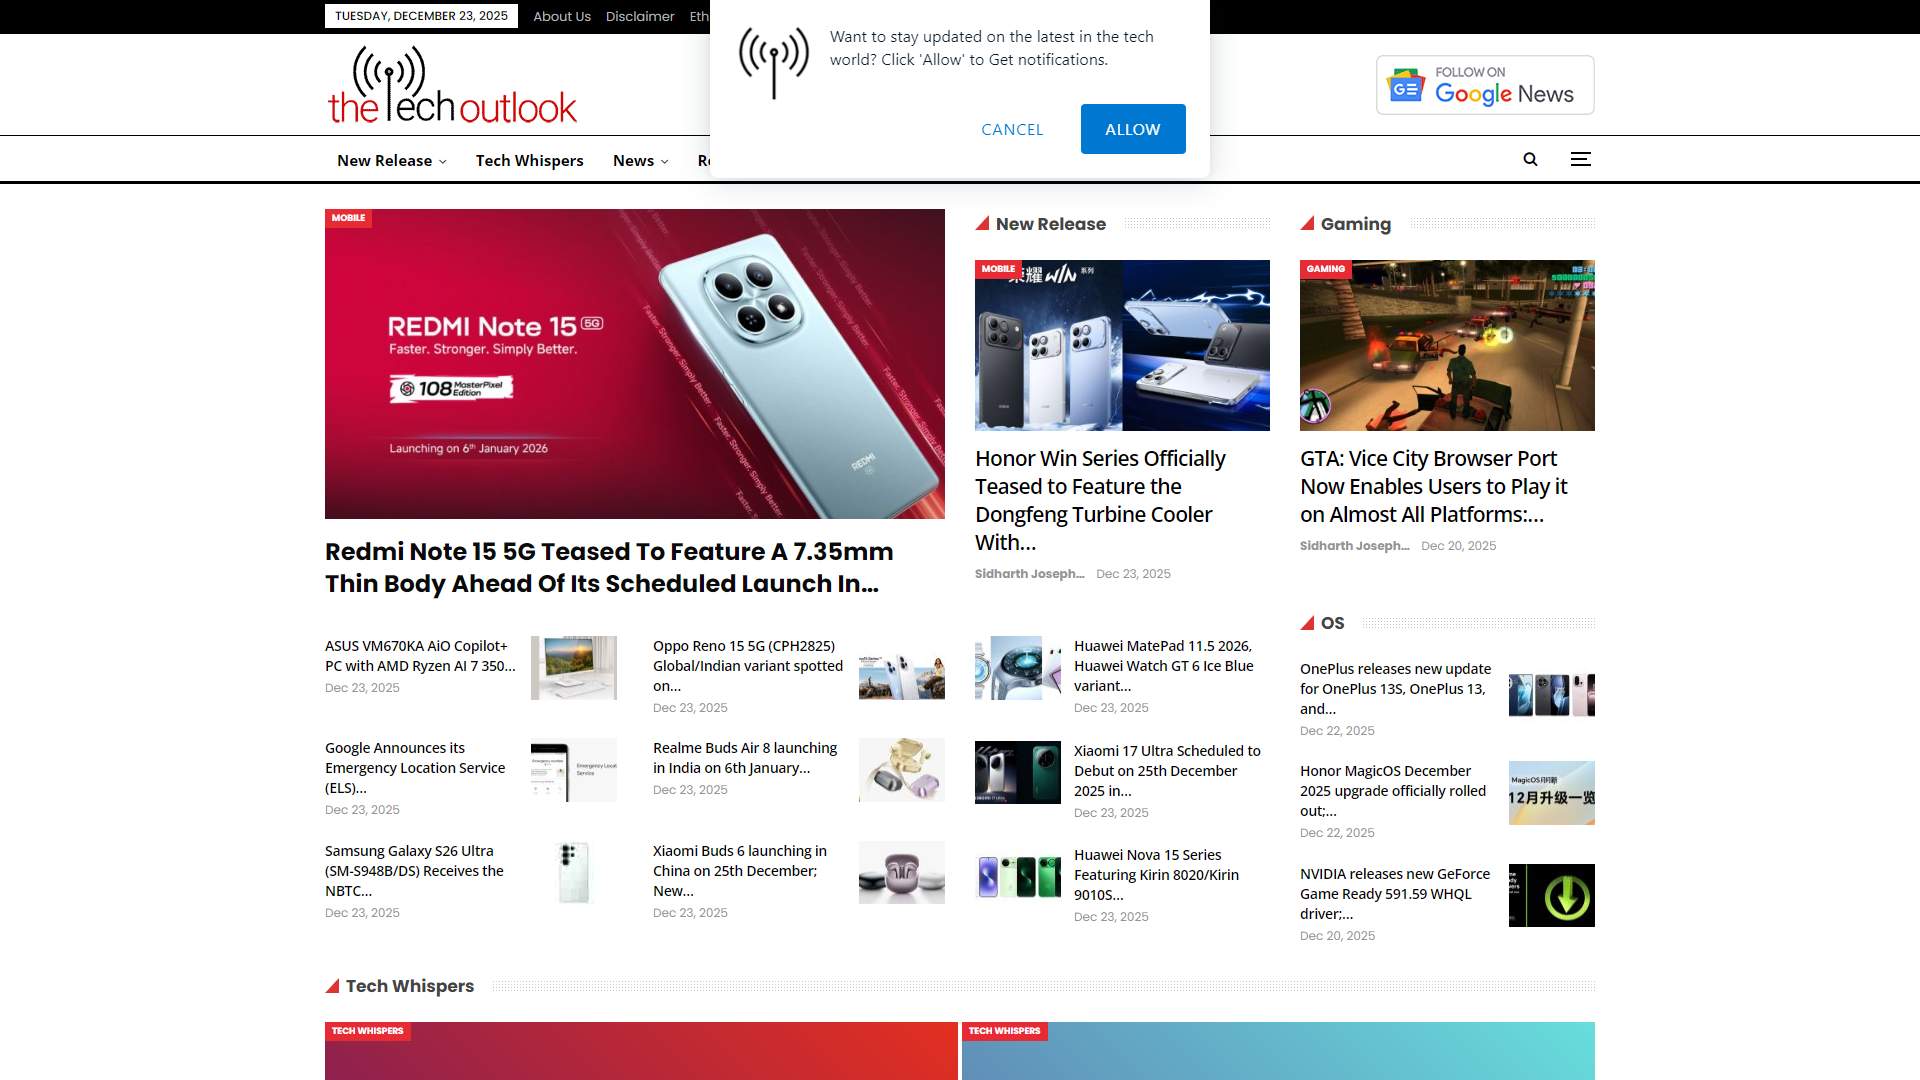Click the GAMING badge on the GTA thumbnail

tap(1325, 269)
